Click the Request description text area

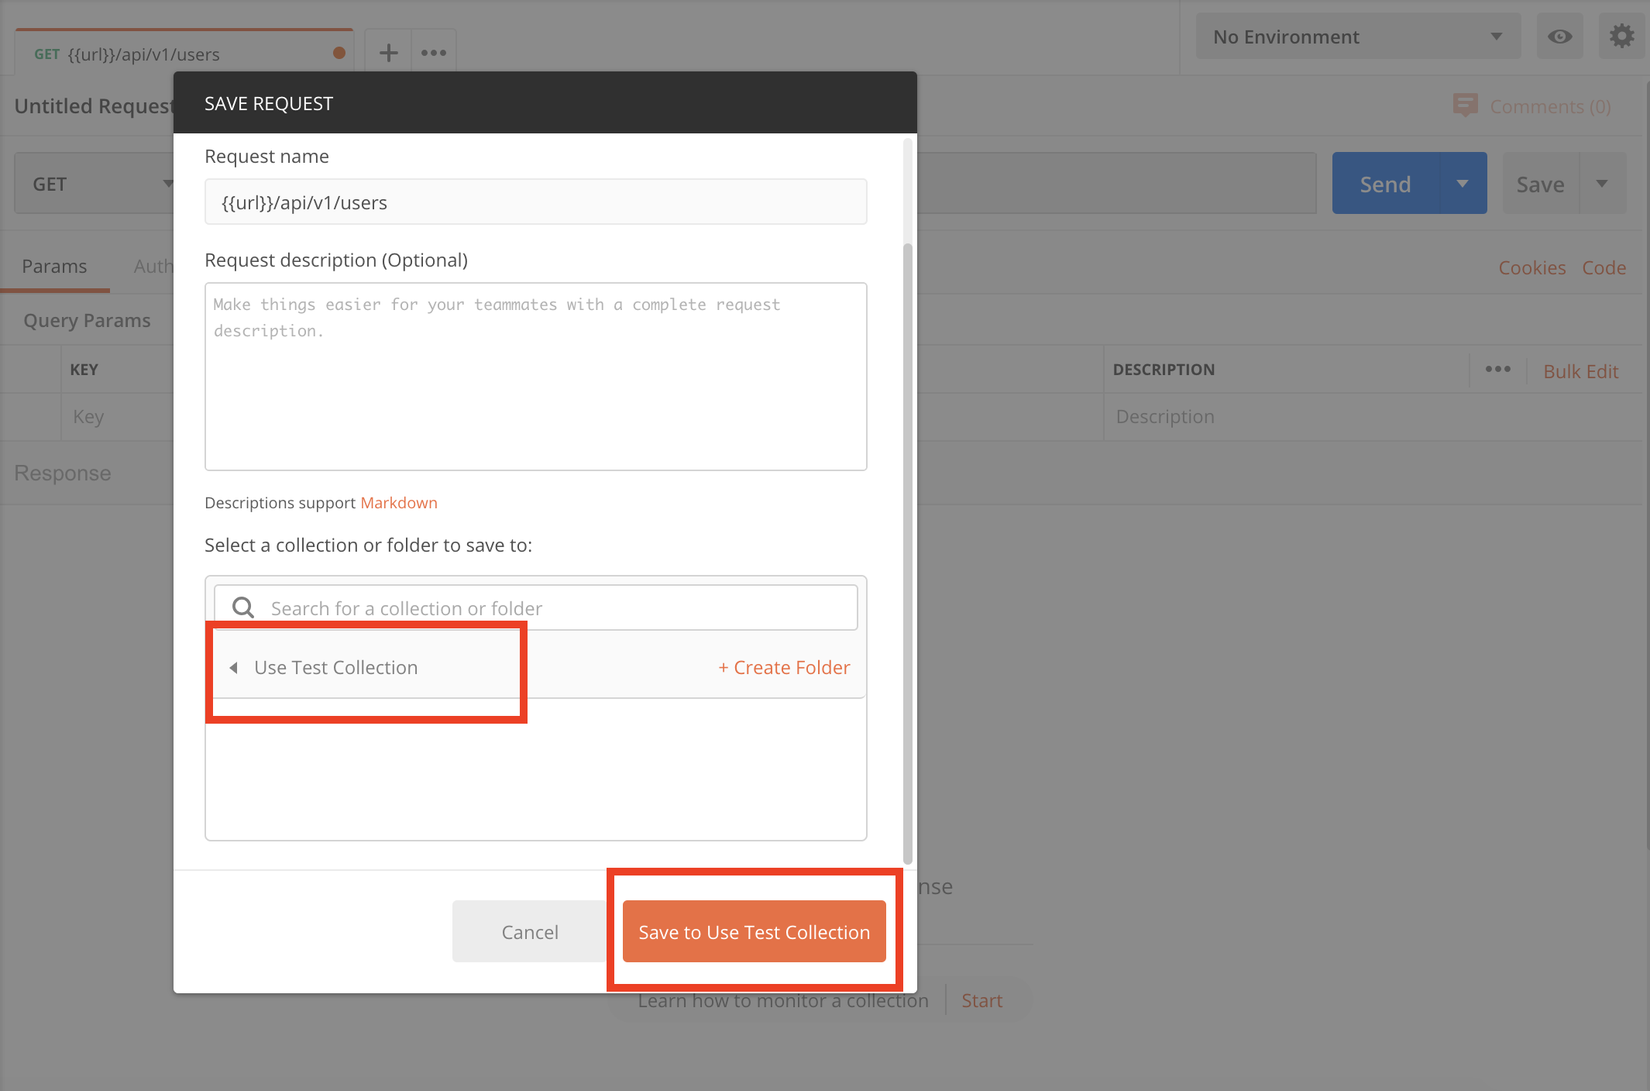535,377
